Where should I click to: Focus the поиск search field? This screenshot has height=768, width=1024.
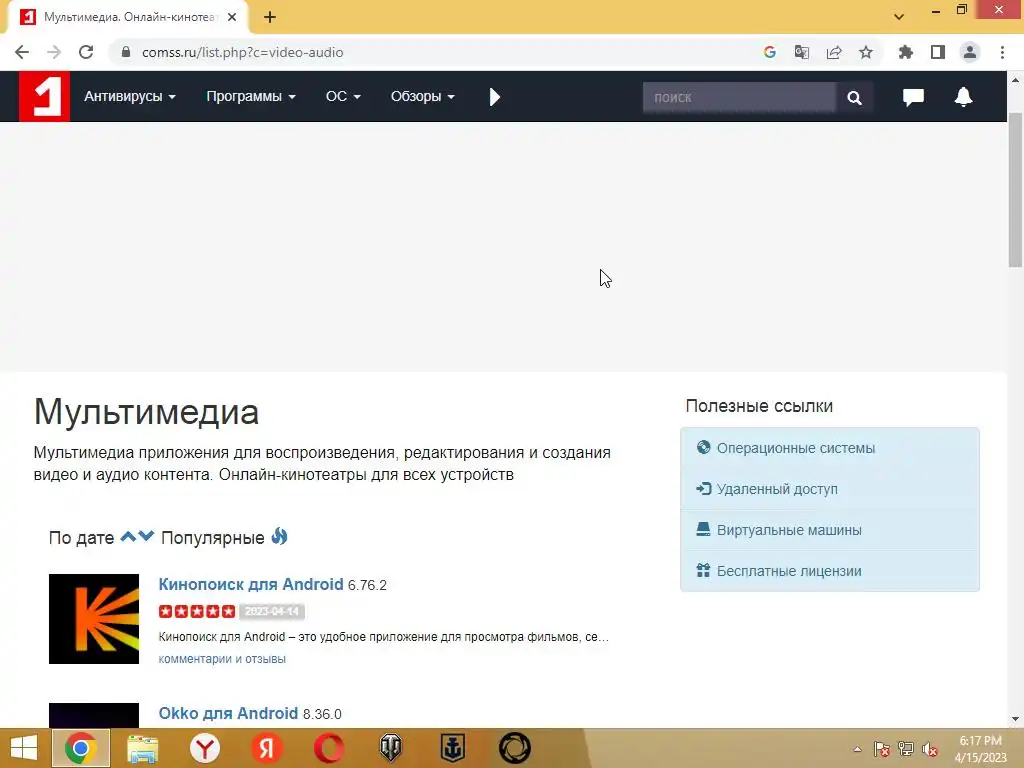click(x=739, y=97)
